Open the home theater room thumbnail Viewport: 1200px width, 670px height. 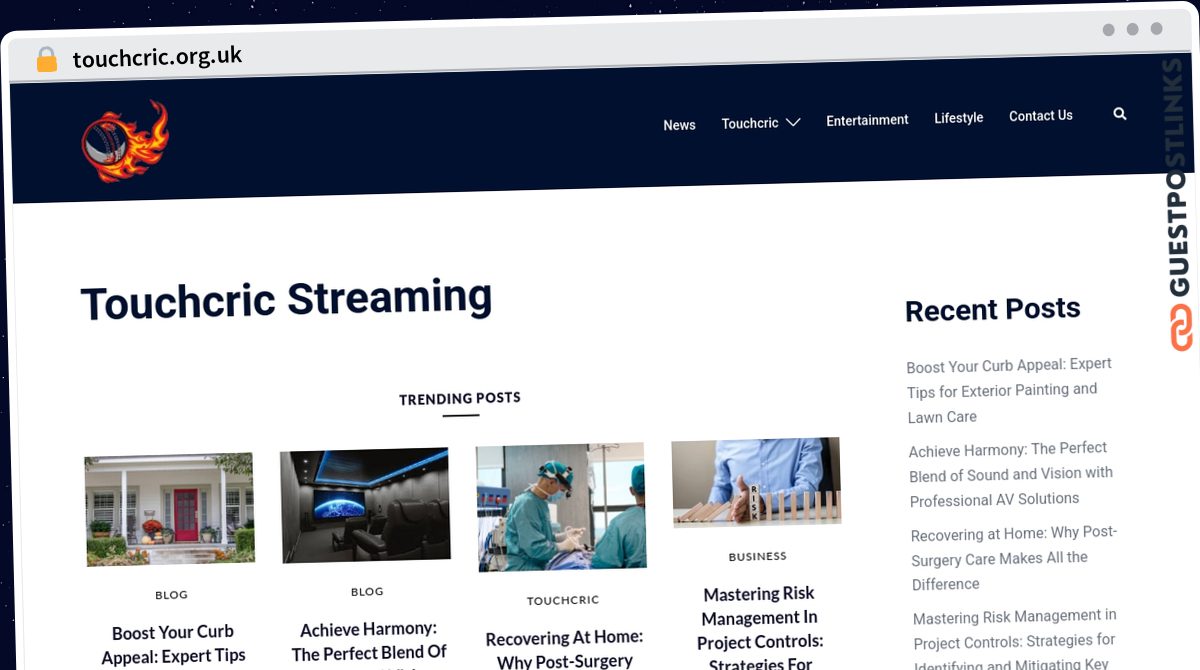[365, 504]
